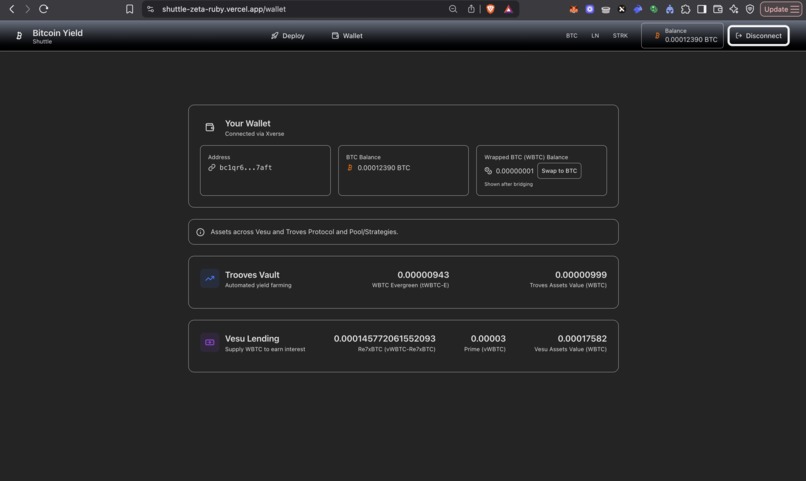Open Brave Shields lion icon
806x481 pixels.
pyautogui.click(x=490, y=9)
